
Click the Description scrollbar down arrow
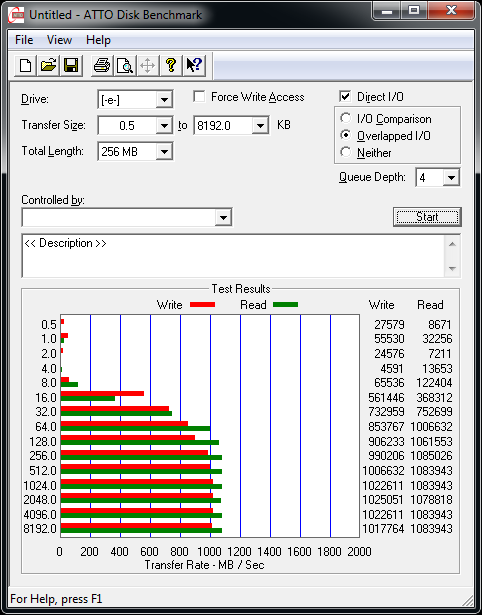tap(452, 269)
